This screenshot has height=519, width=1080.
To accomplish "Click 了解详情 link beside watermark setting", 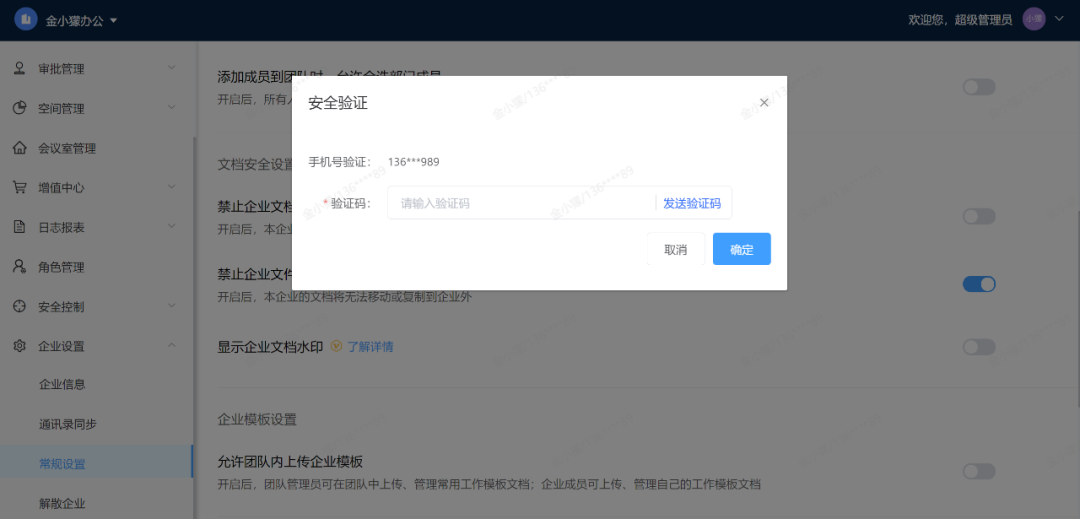I will coord(370,346).
